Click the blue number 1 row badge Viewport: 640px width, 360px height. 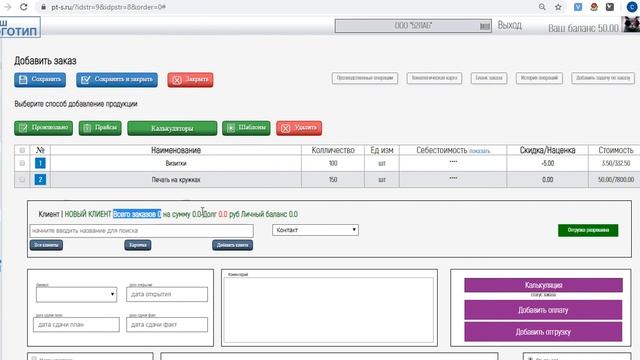(40, 163)
